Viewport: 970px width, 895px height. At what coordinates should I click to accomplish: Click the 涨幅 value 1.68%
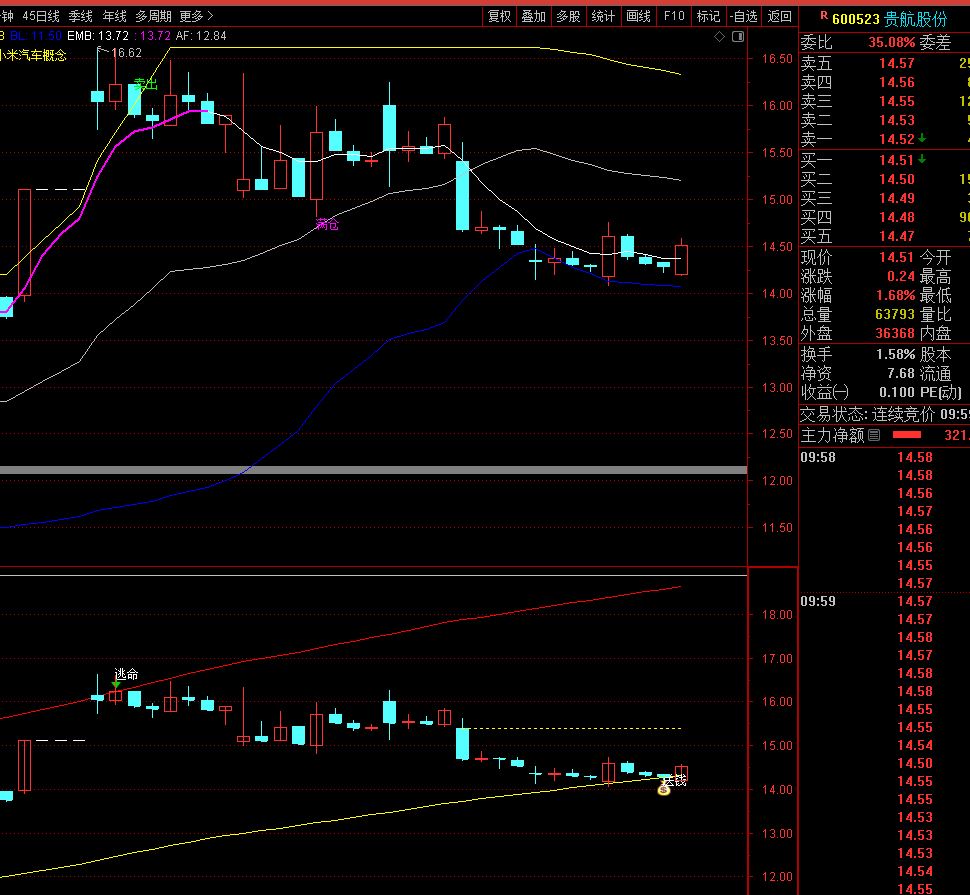(x=895, y=296)
